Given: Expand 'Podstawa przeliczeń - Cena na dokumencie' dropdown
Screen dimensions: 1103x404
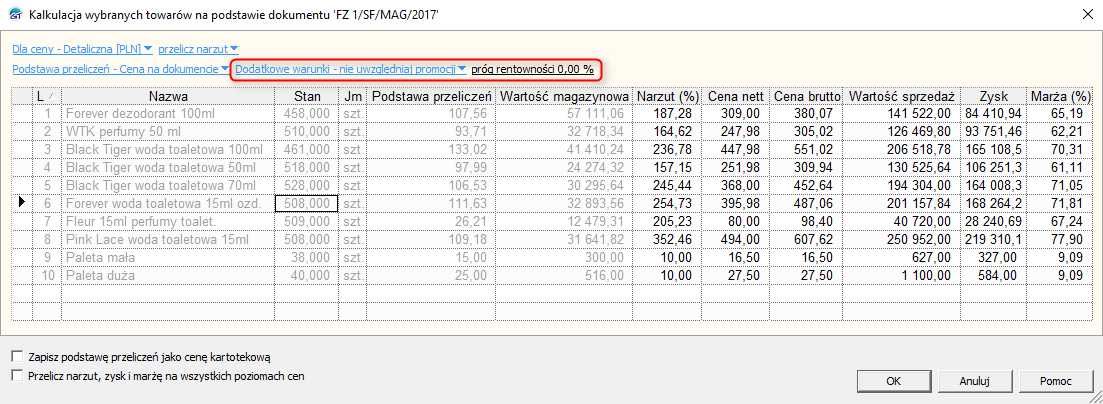Looking at the screenshot, I should pyautogui.click(x=120, y=69).
